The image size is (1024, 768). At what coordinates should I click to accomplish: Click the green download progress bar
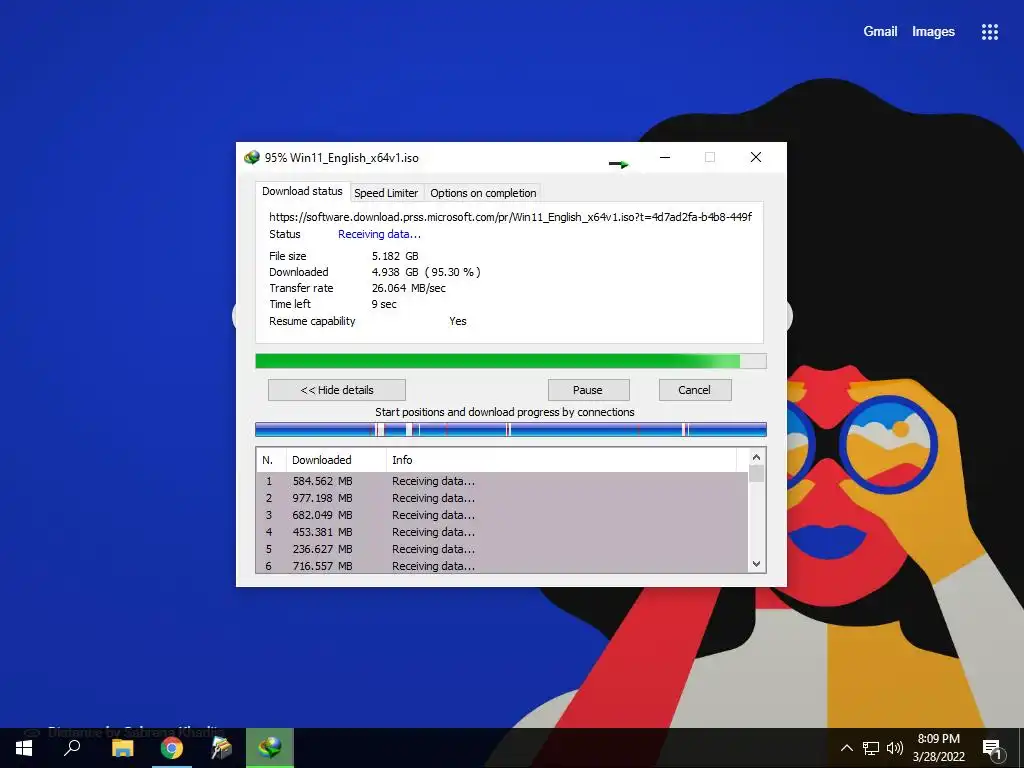click(511, 361)
